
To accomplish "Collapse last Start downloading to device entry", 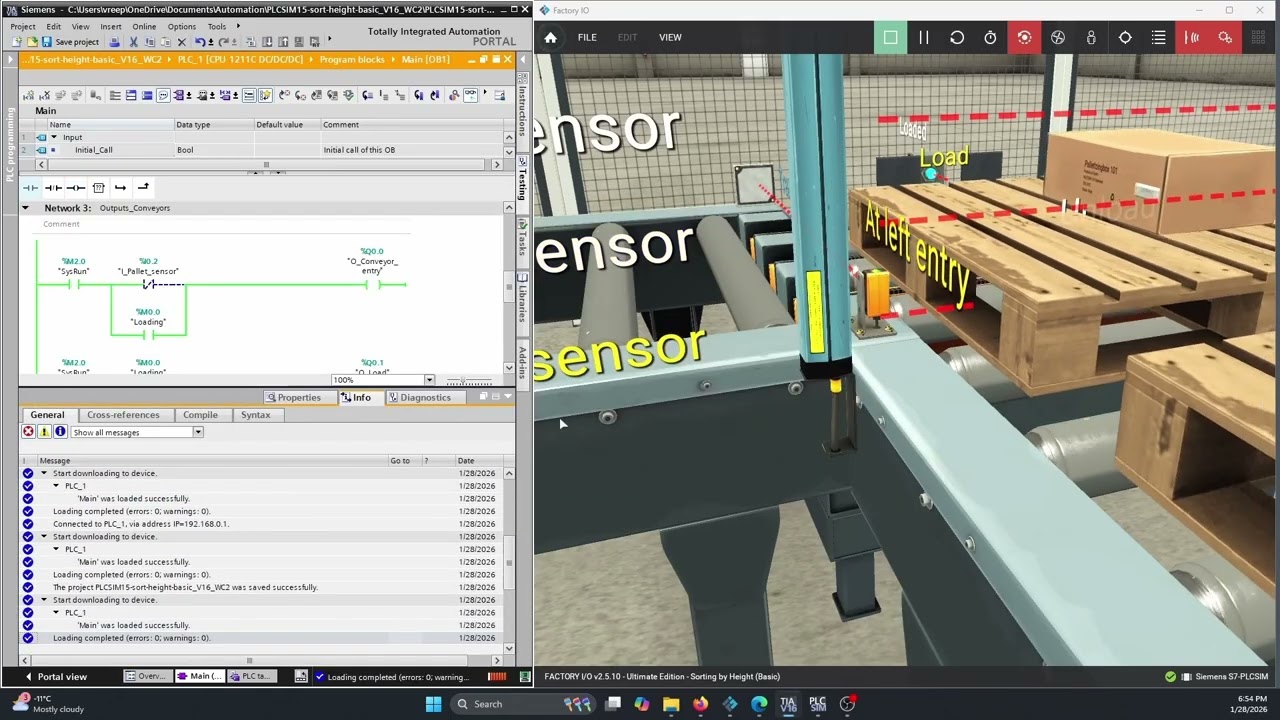I will (x=43, y=600).
